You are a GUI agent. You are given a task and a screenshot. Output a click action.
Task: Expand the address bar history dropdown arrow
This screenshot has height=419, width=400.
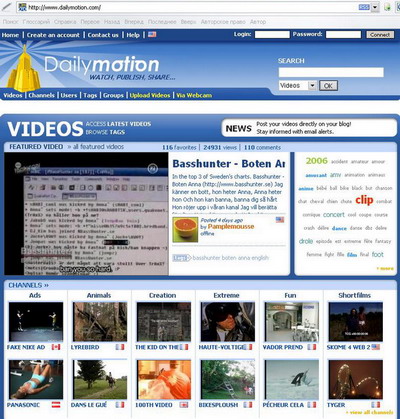pyautogui.click(x=375, y=7)
